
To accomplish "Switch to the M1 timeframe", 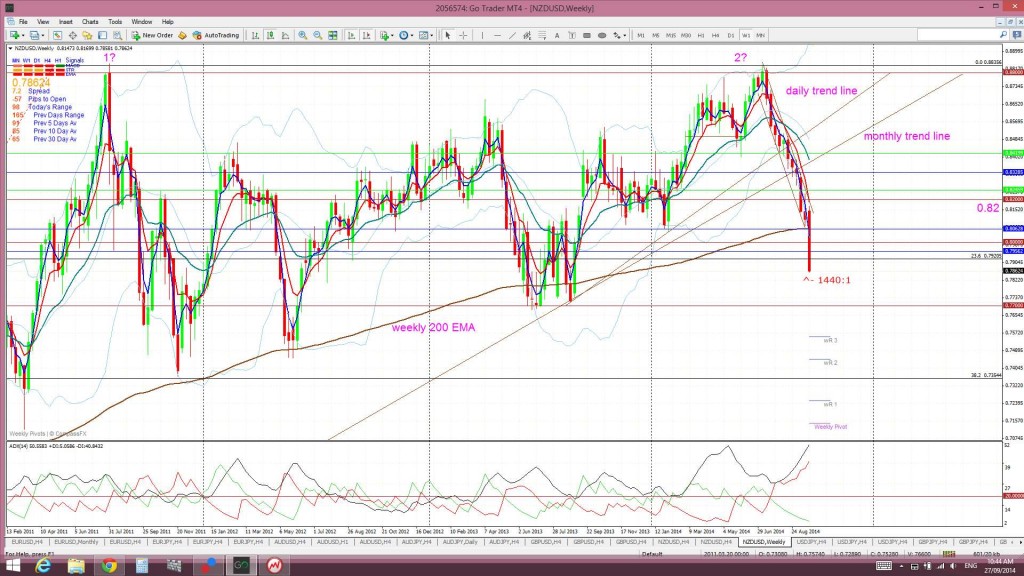I will coord(641,35).
